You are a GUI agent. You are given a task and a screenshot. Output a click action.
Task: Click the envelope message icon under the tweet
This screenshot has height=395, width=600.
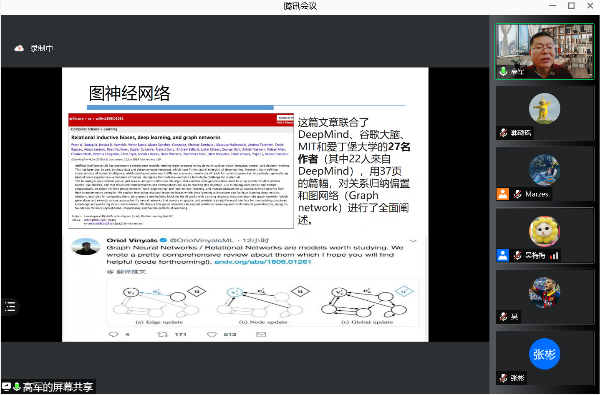tap(261, 335)
